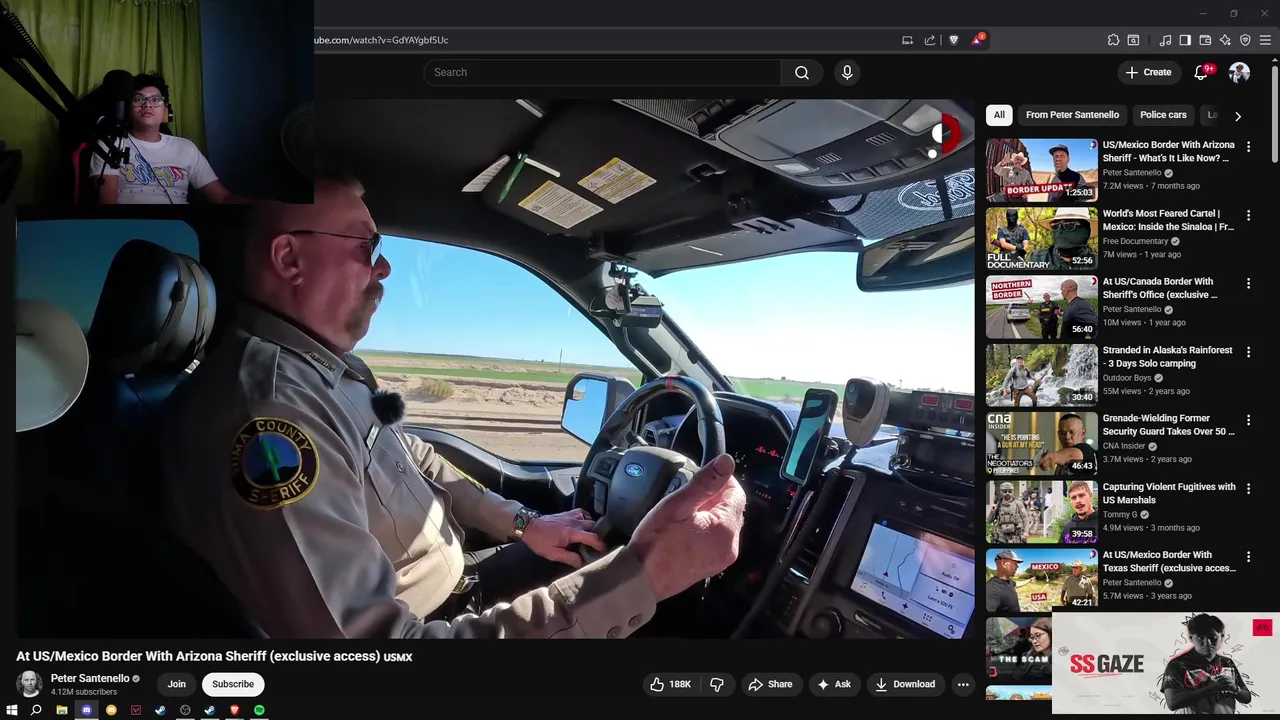Viewport: 1280px width, 720px height.
Task: Click the Ask button under video
Action: coord(834,684)
